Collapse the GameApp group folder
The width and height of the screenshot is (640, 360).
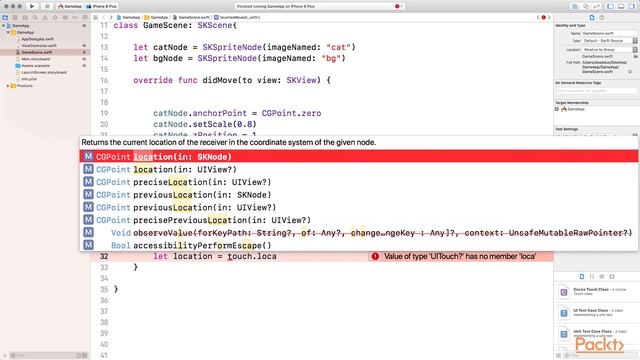tap(8, 32)
